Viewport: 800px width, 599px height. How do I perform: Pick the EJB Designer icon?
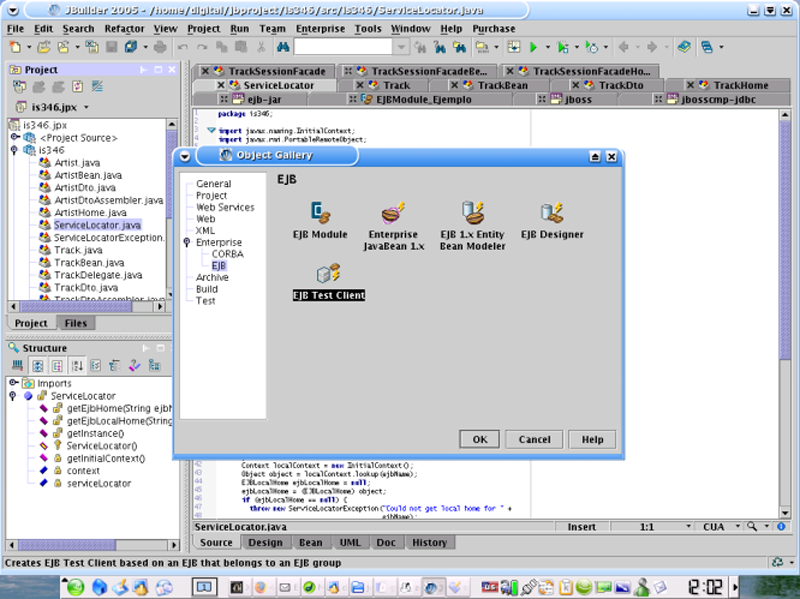click(x=551, y=212)
